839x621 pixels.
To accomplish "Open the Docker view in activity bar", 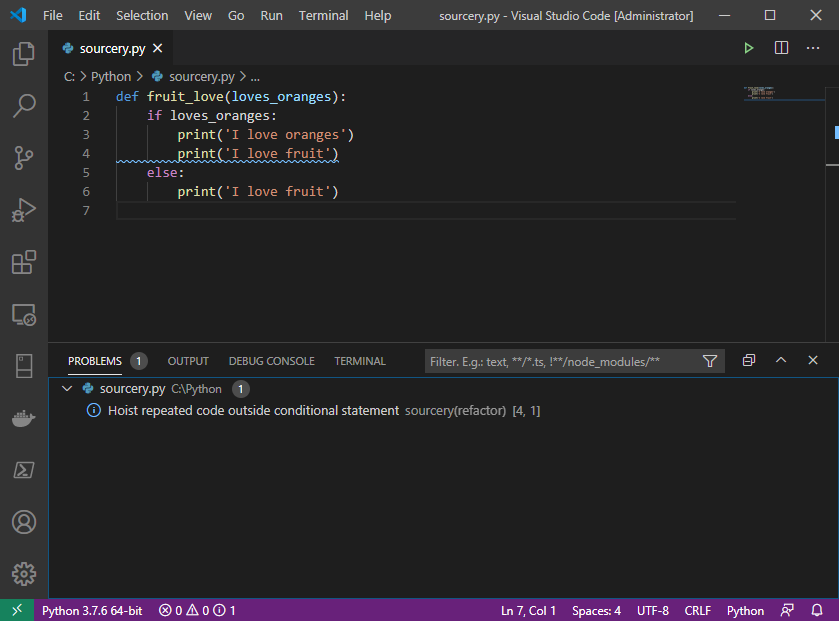I will 24,418.
